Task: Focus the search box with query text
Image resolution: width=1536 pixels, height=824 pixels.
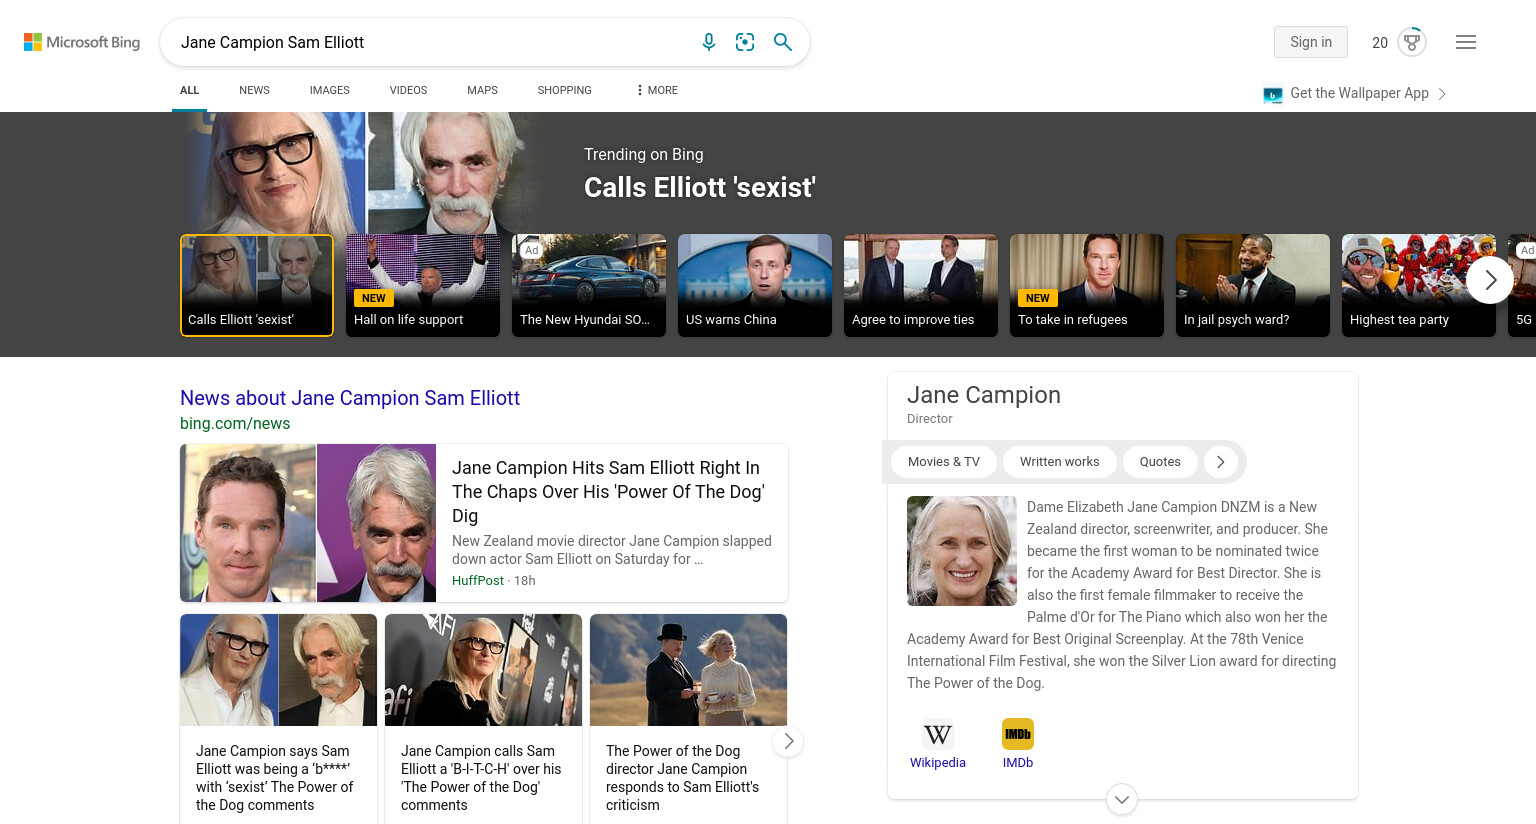Action: coord(430,42)
